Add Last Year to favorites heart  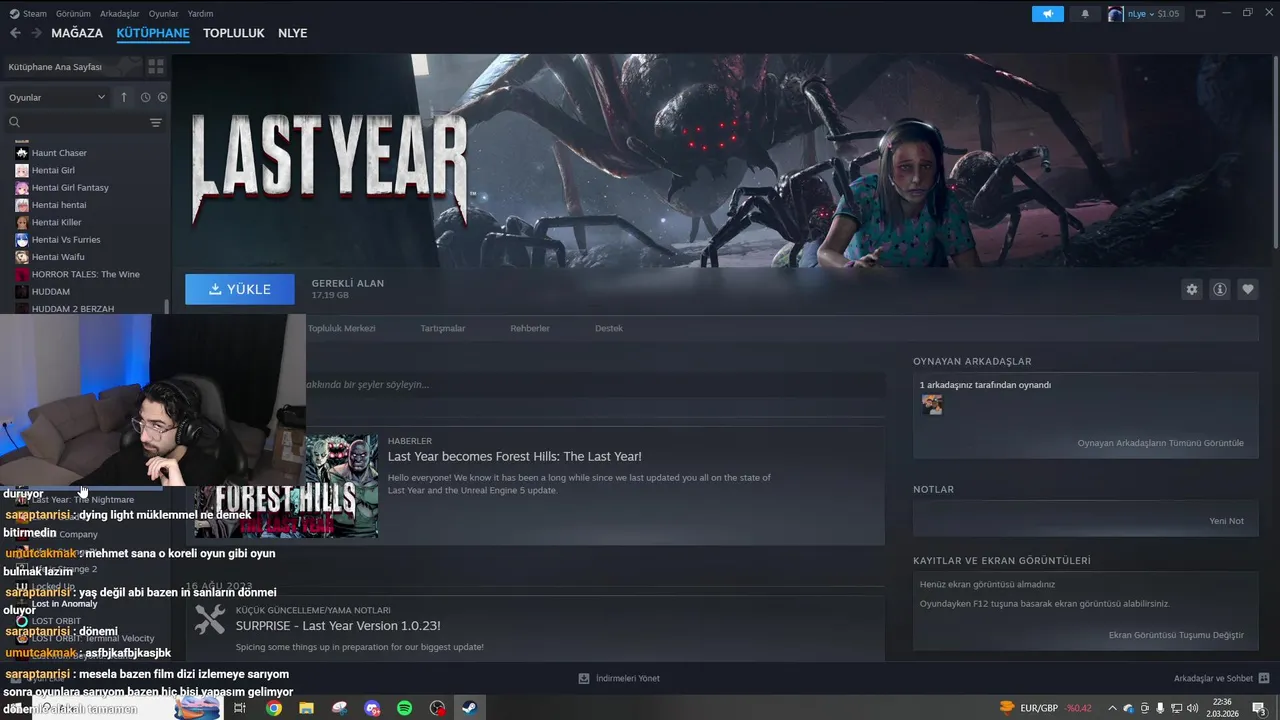click(1247, 289)
